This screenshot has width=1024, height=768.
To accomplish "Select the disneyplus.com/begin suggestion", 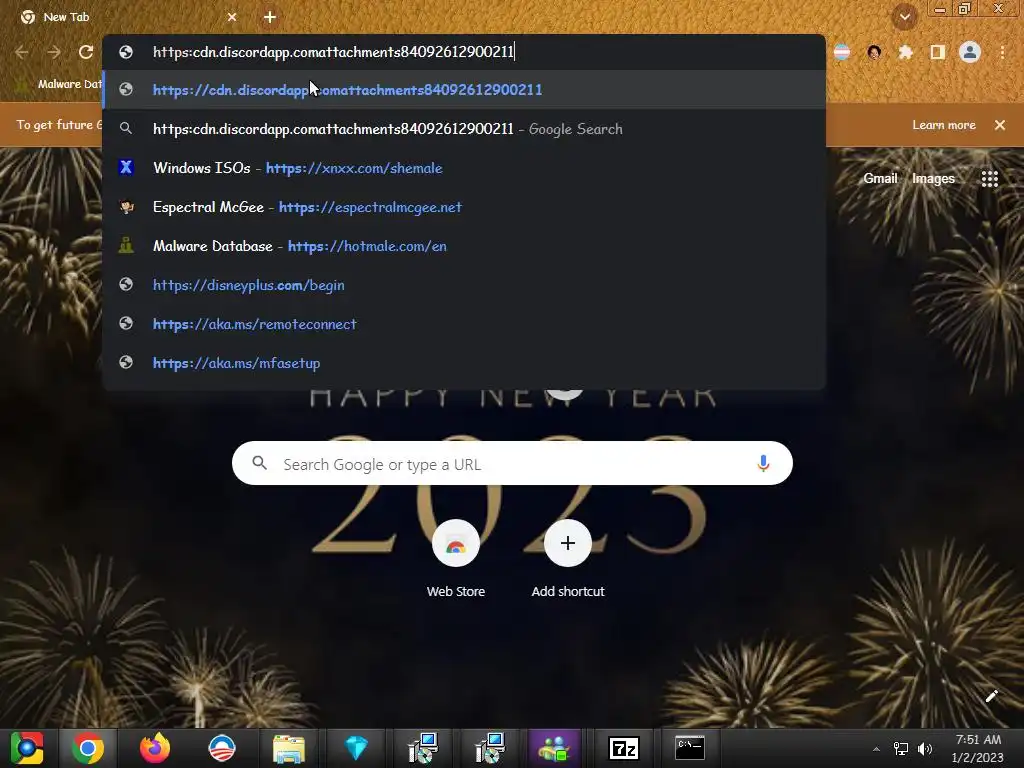I will point(464,285).
